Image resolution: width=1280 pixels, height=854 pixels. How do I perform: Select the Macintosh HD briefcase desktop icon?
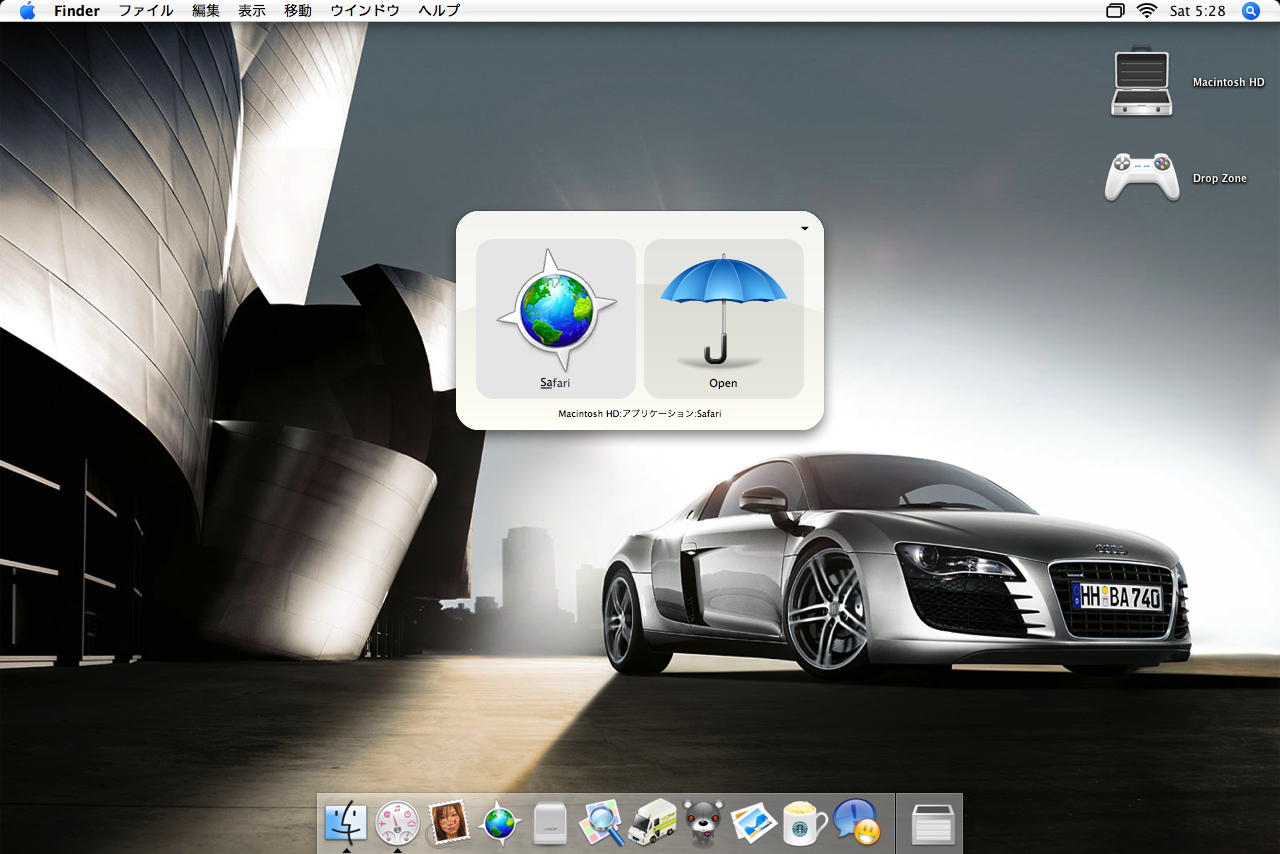(1141, 82)
